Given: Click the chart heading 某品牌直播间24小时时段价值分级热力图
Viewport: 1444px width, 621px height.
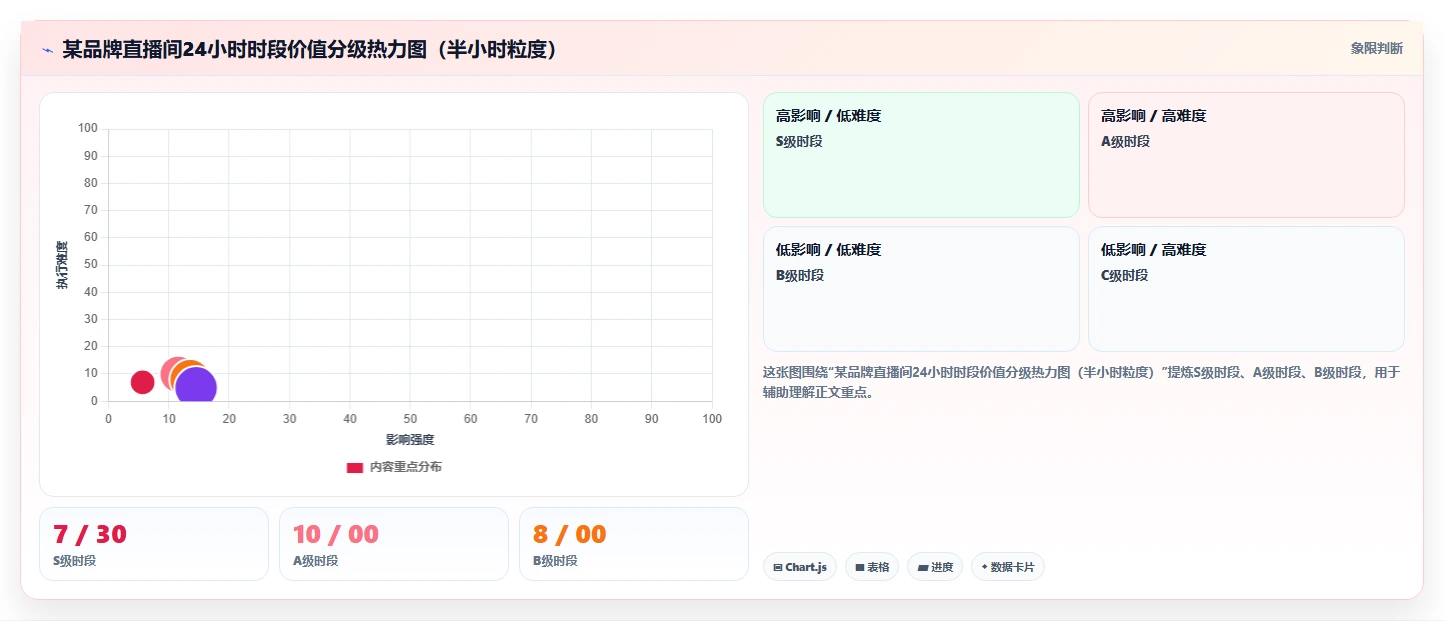Looking at the screenshot, I should (x=310, y=50).
